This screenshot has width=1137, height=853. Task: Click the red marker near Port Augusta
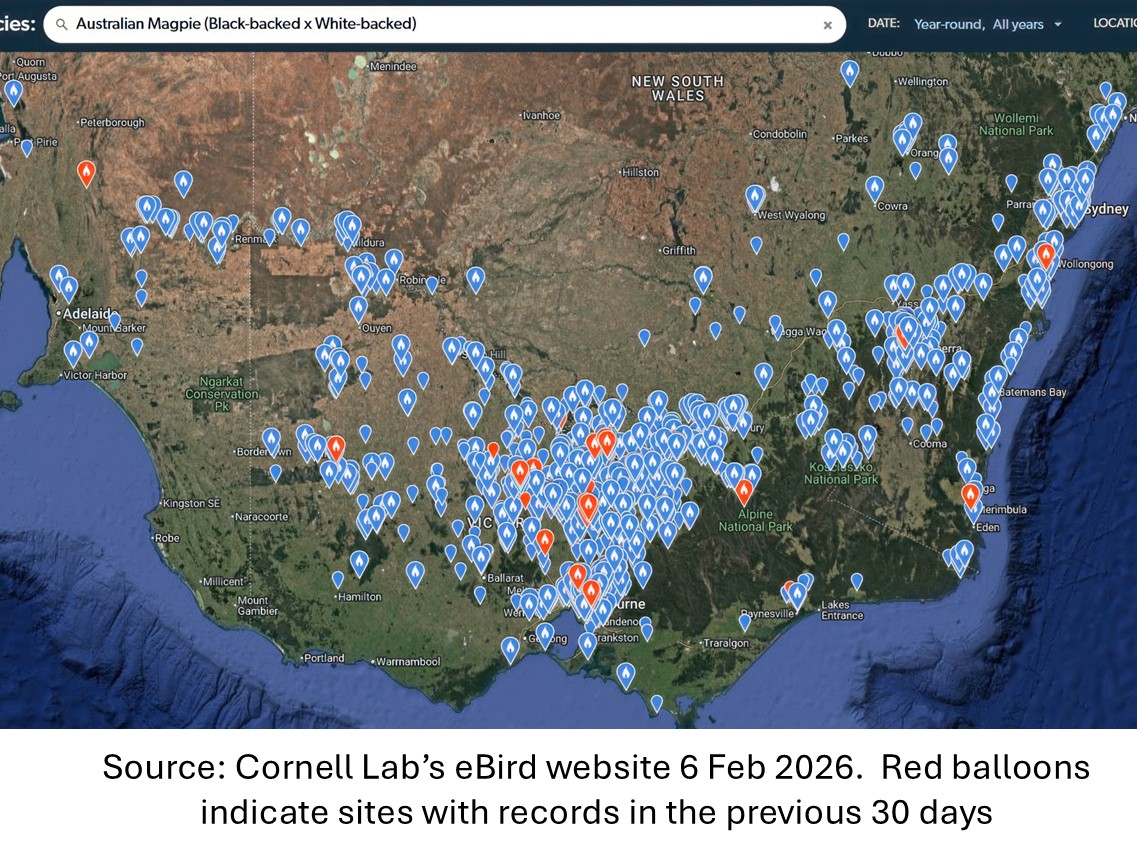click(x=86, y=173)
